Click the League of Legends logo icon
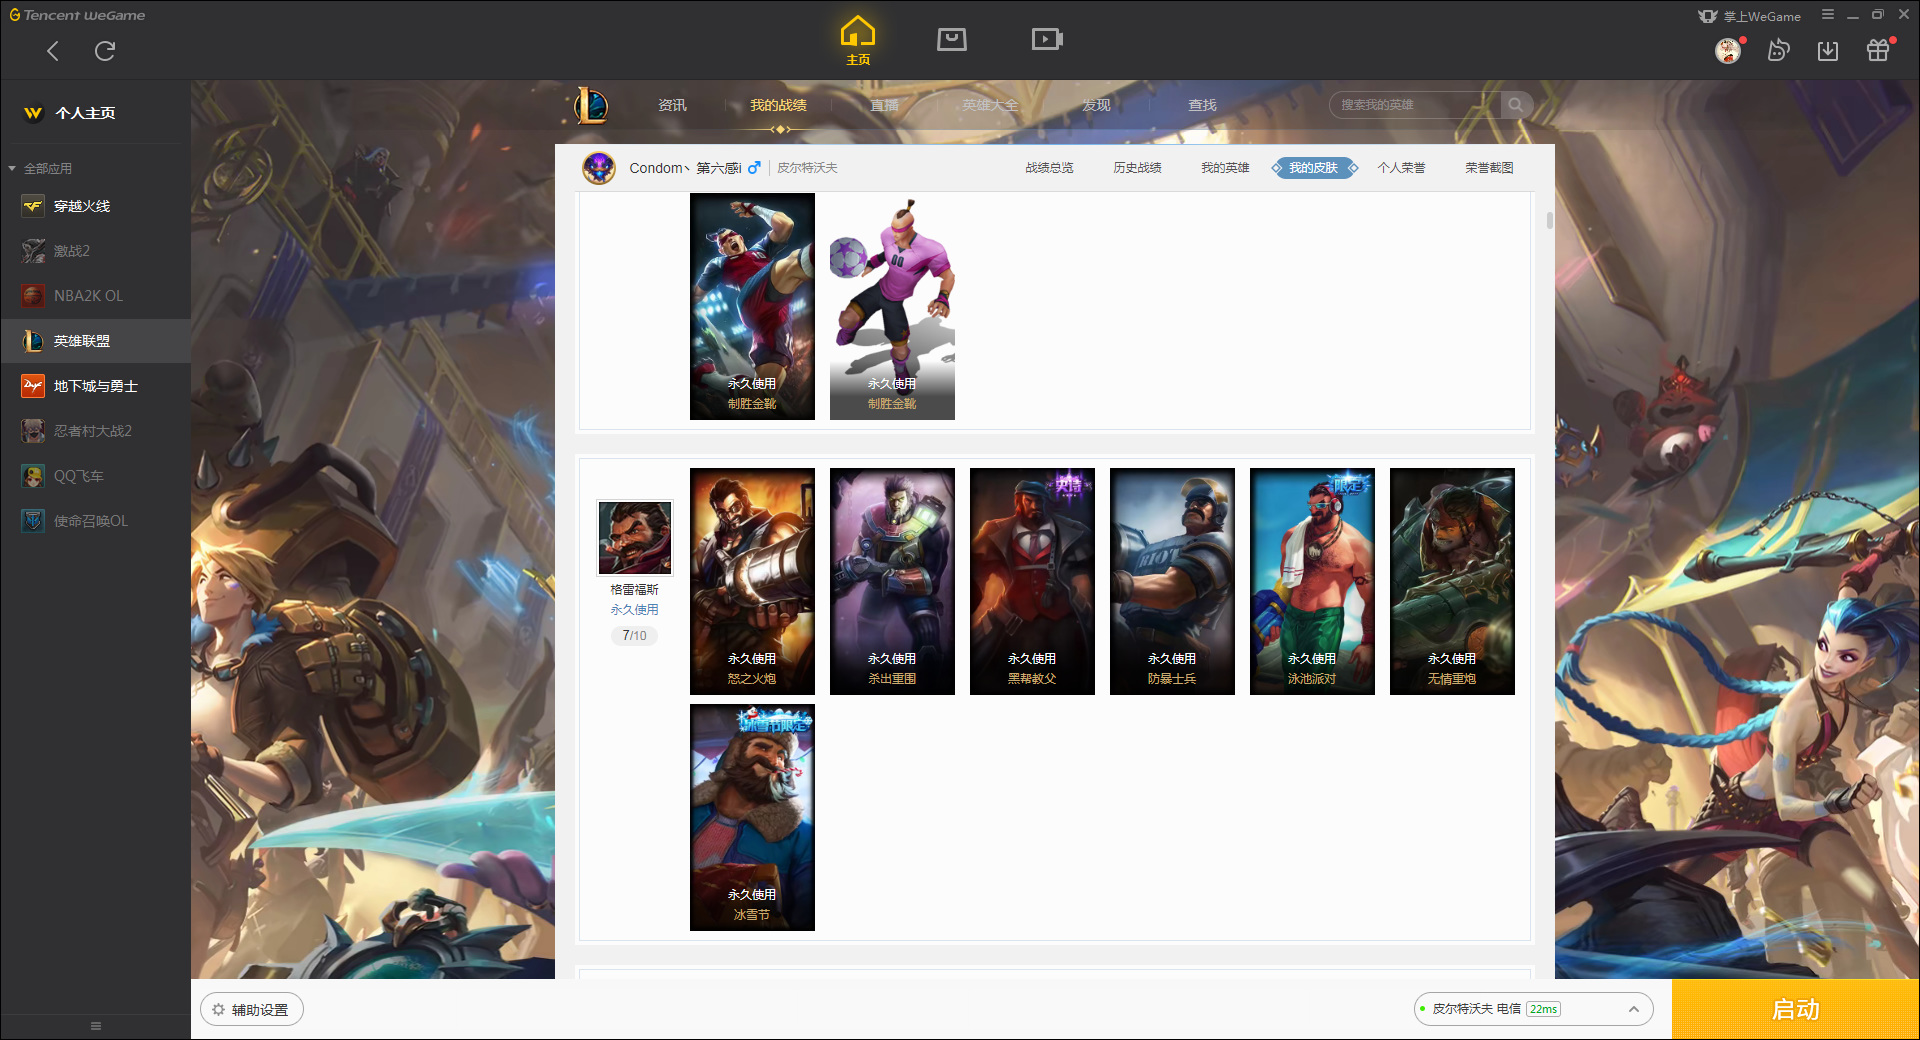Viewport: 1920px width, 1040px height. tap(590, 105)
